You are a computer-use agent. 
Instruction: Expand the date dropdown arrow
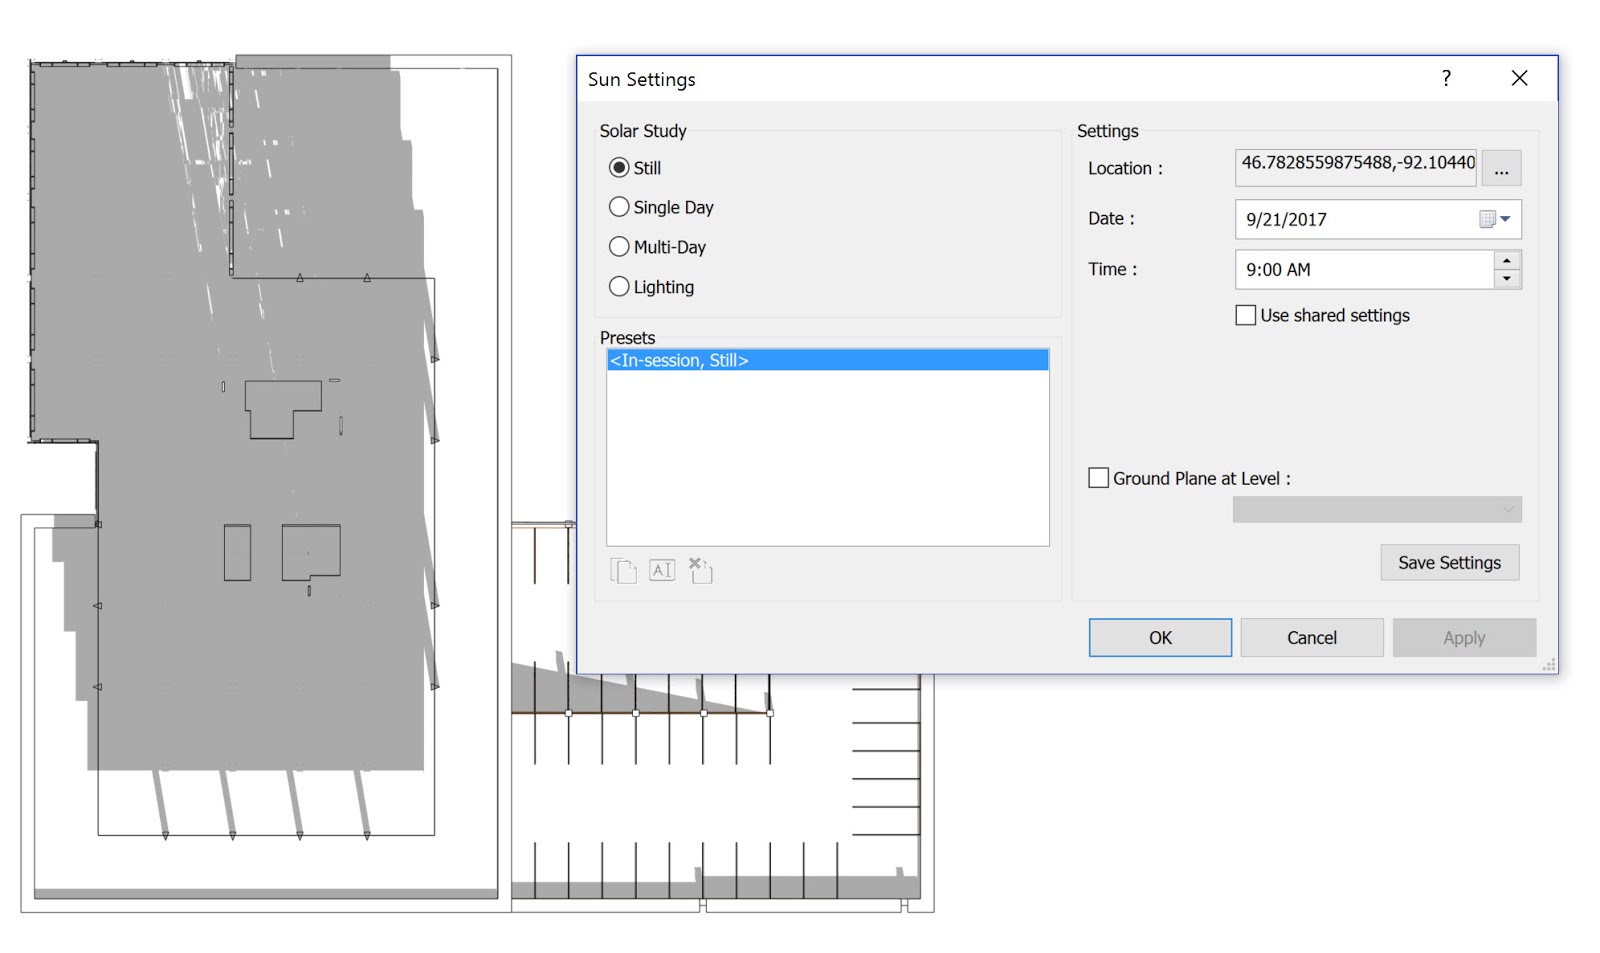pos(1507,219)
